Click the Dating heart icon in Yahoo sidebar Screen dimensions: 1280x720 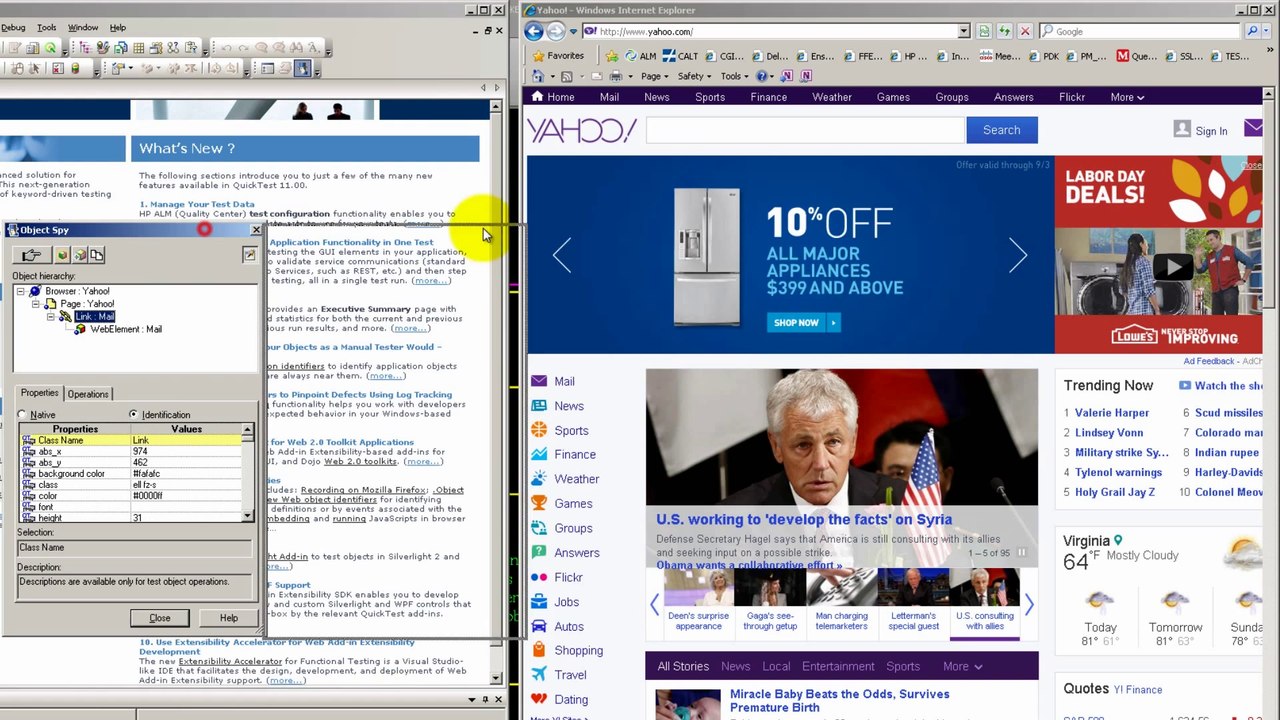tap(539, 699)
